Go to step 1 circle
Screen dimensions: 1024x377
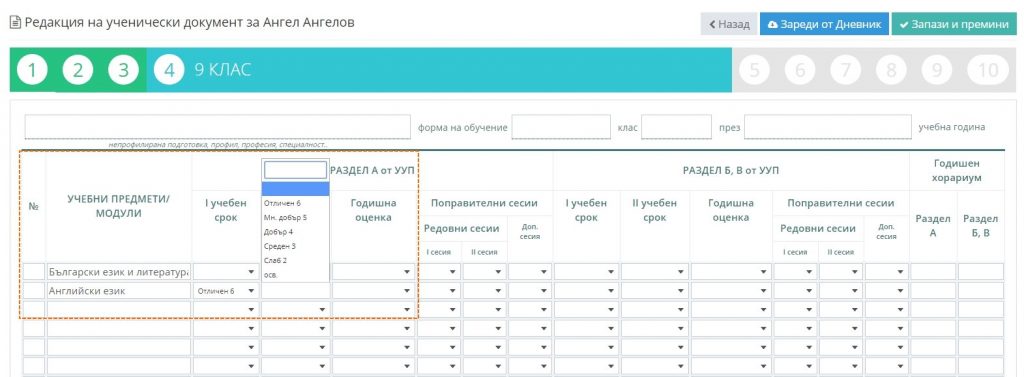click(x=32, y=70)
